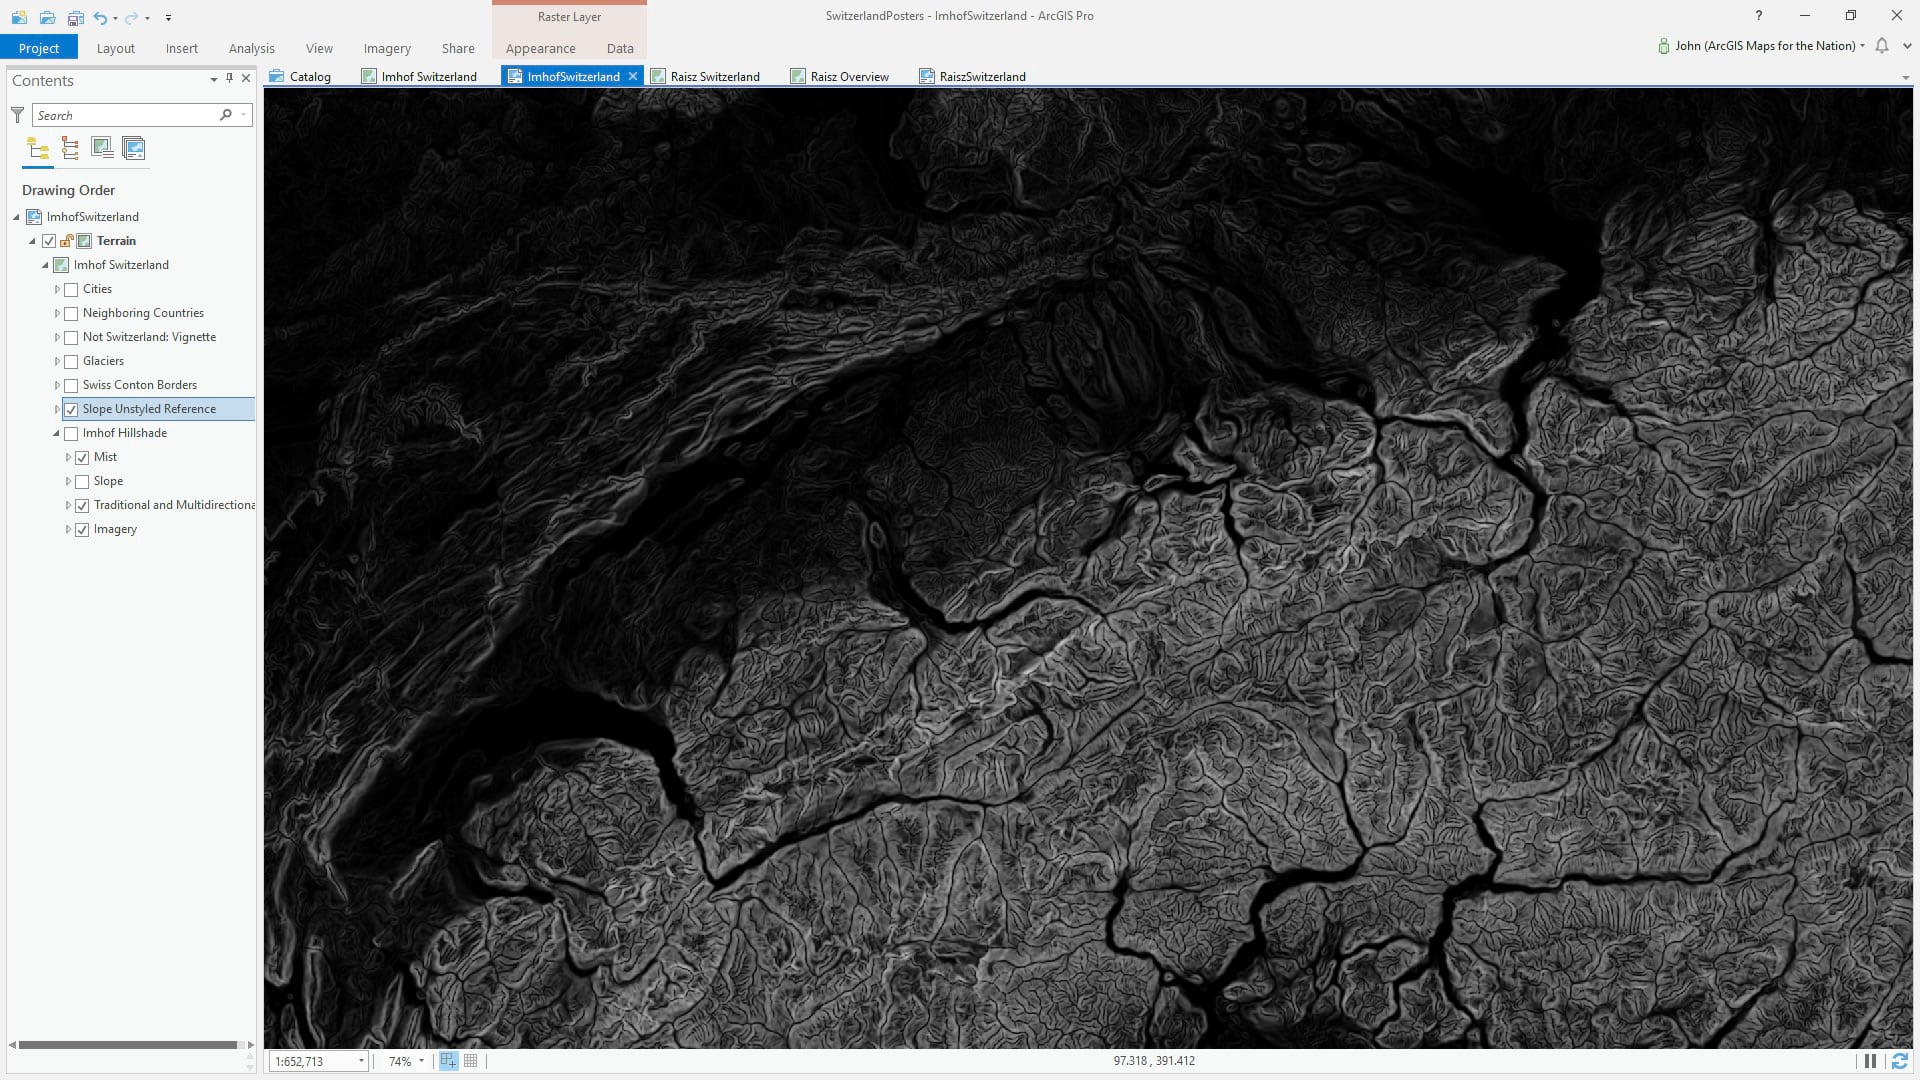Switch to the Raisz Overview tab

(x=848, y=76)
